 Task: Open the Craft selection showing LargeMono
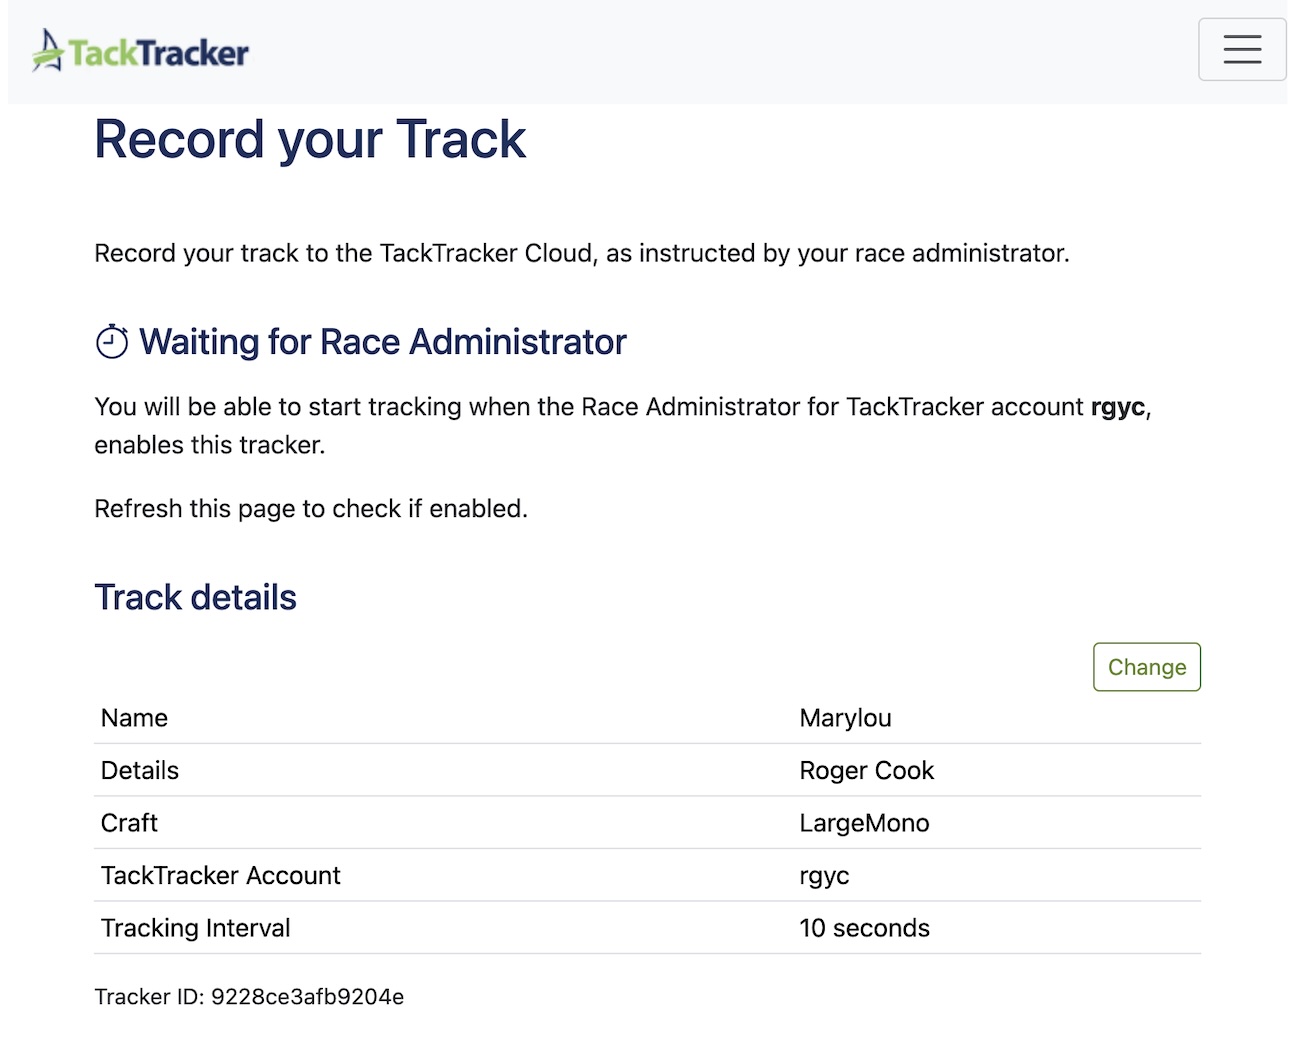tap(864, 823)
